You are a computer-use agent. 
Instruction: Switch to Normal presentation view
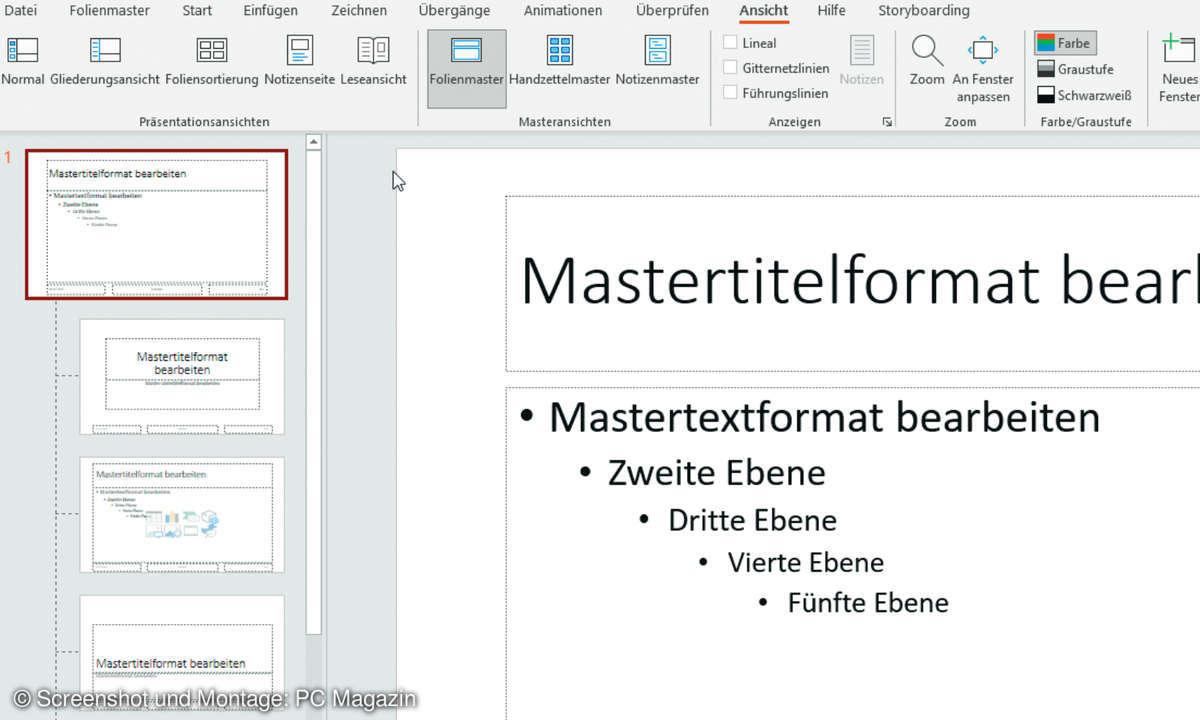[x=22, y=62]
